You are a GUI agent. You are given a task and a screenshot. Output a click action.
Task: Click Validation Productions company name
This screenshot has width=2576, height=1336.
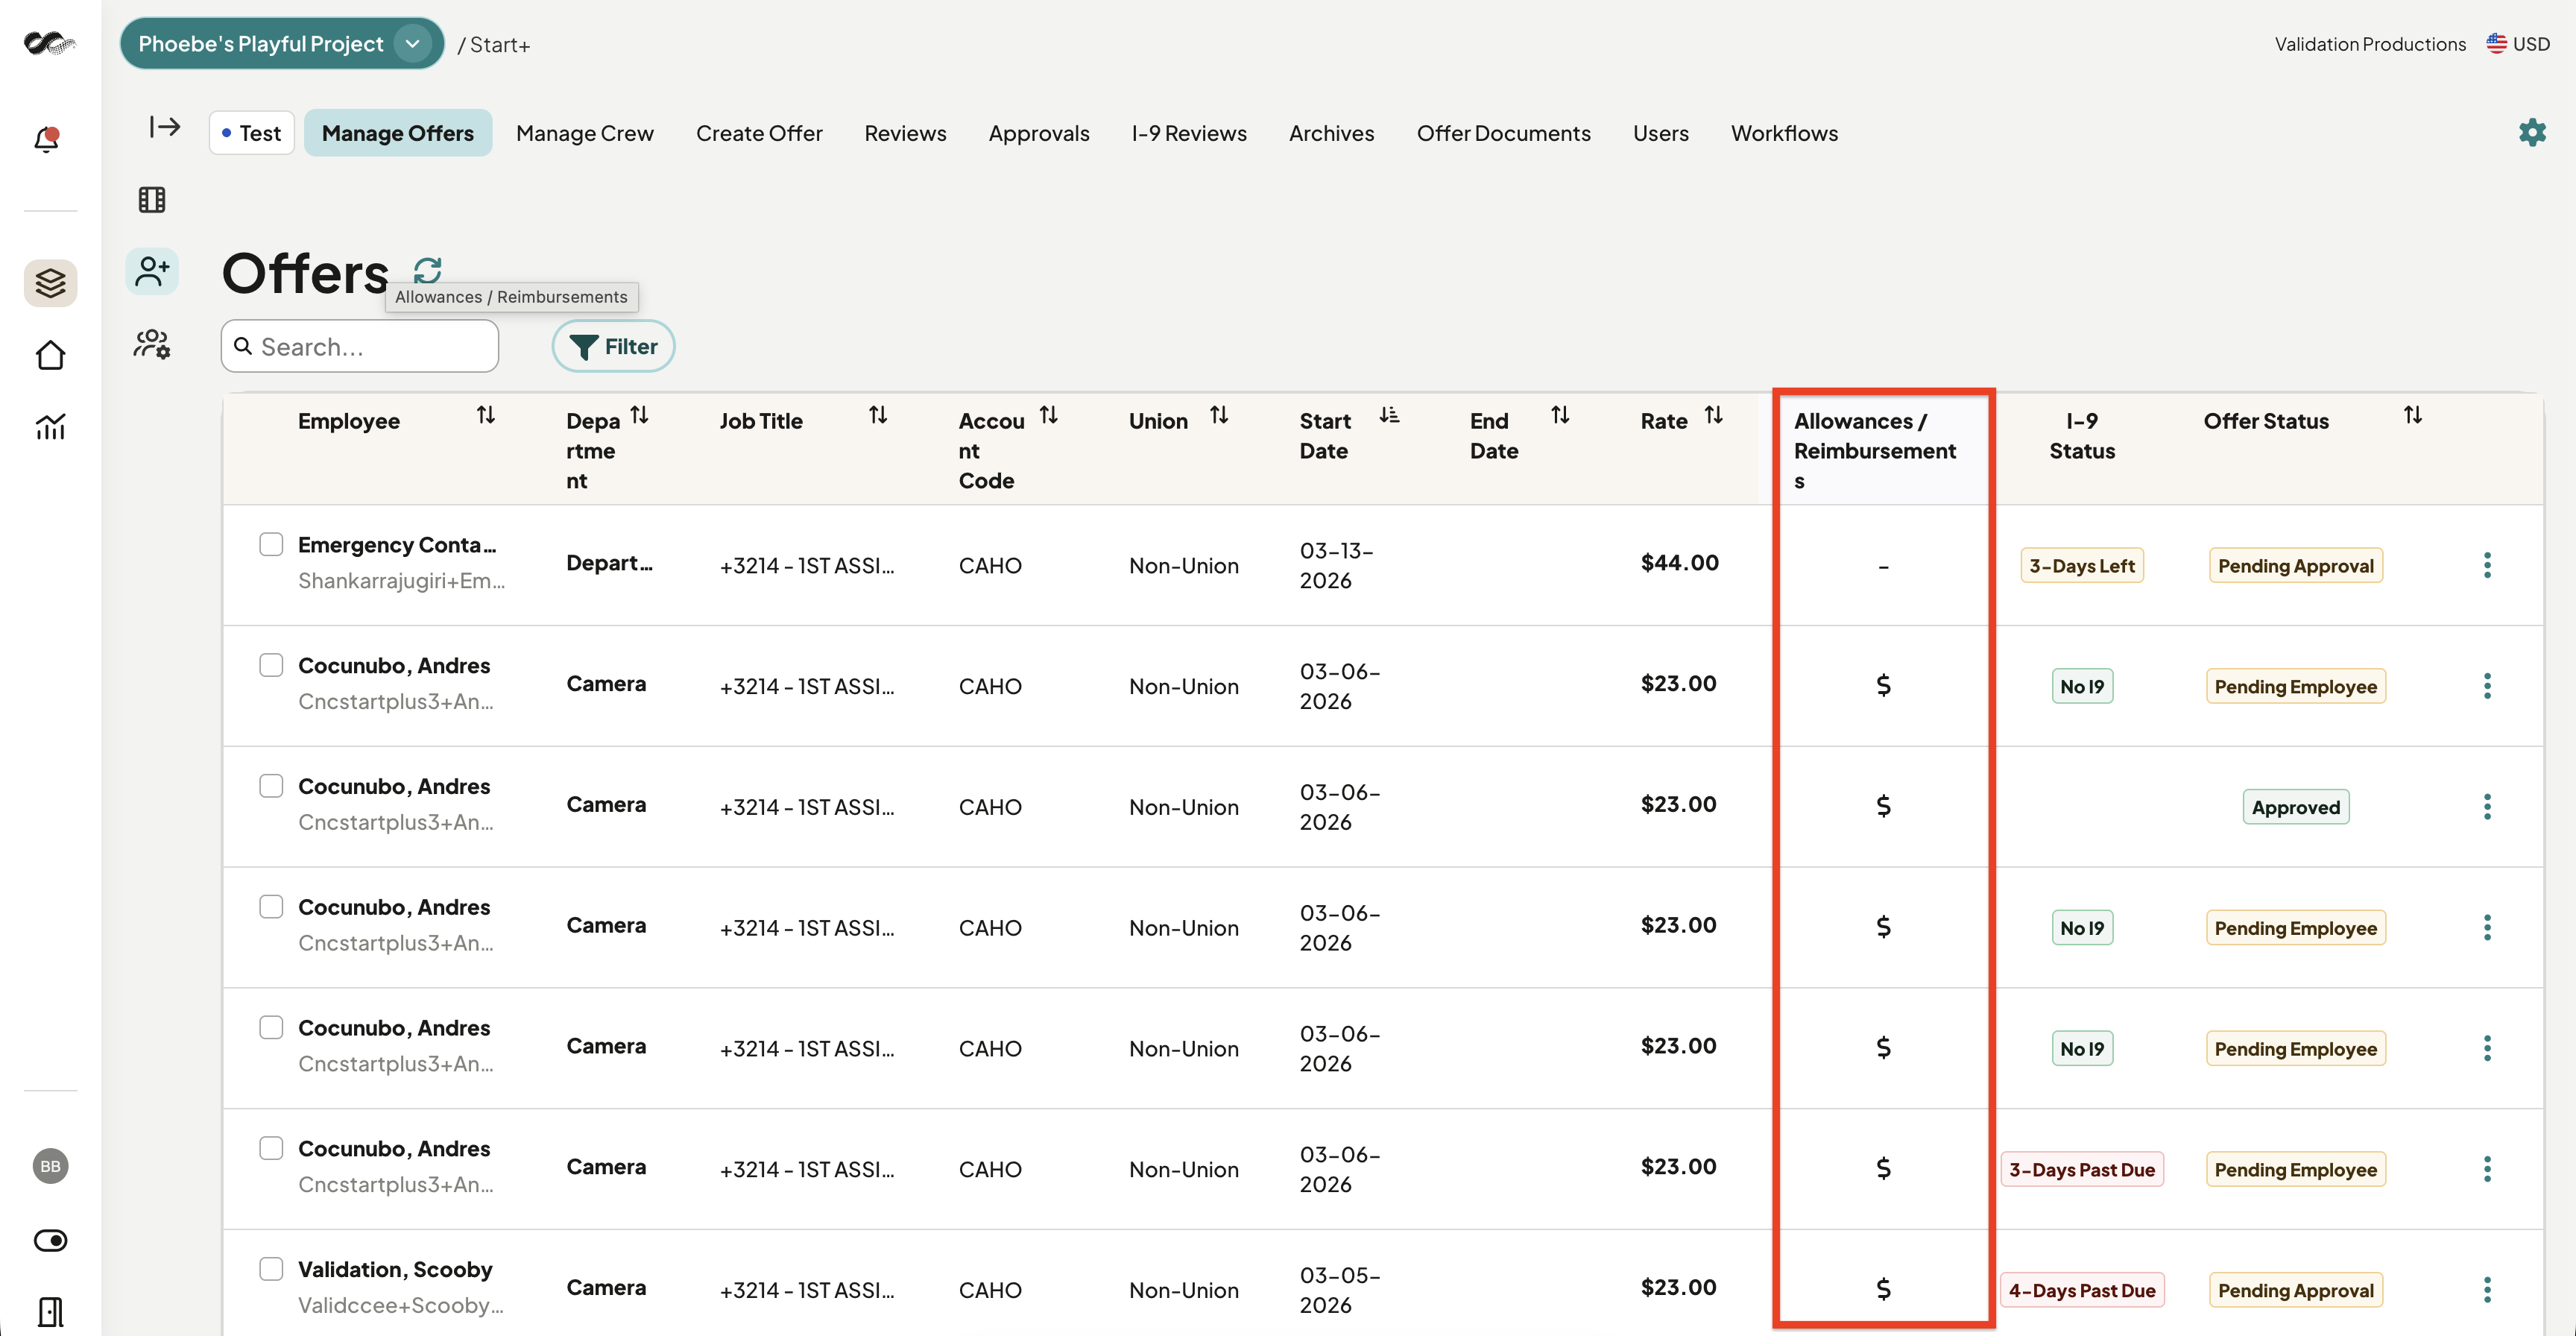[x=2370, y=44]
